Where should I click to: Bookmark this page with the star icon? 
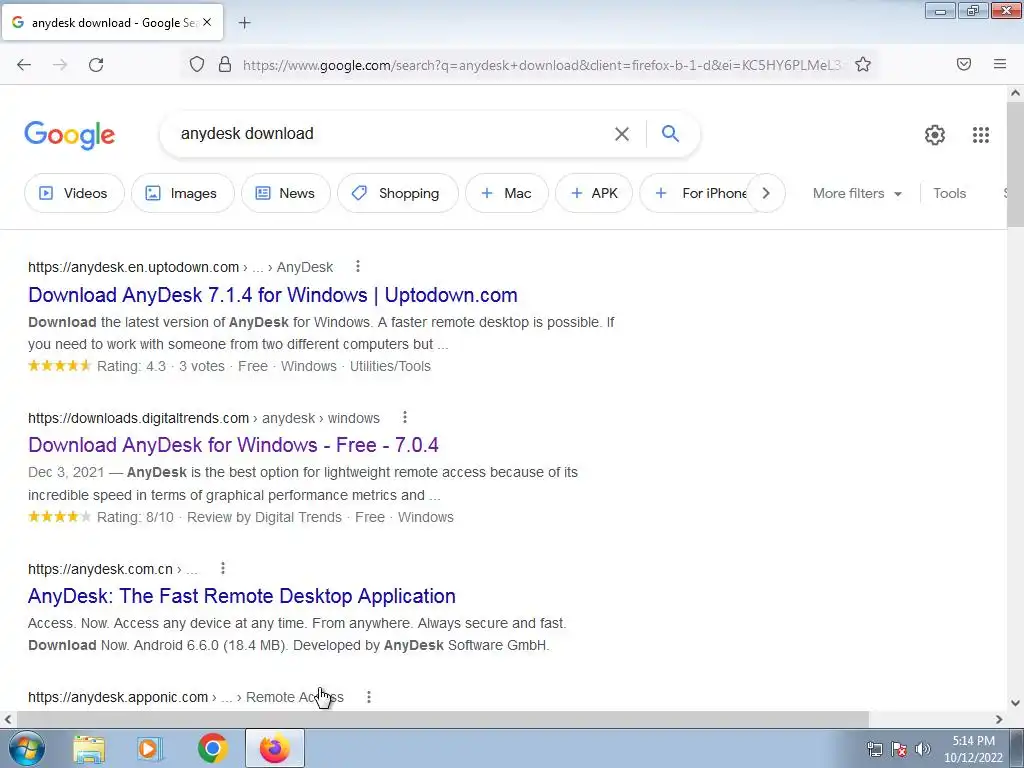pyautogui.click(x=863, y=64)
